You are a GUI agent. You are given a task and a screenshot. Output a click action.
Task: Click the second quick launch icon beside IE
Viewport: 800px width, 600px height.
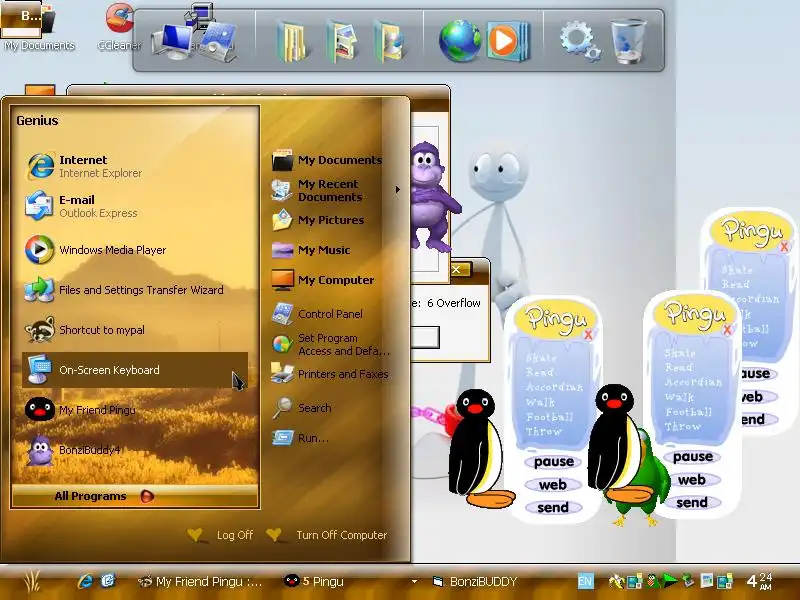tap(108, 581)
